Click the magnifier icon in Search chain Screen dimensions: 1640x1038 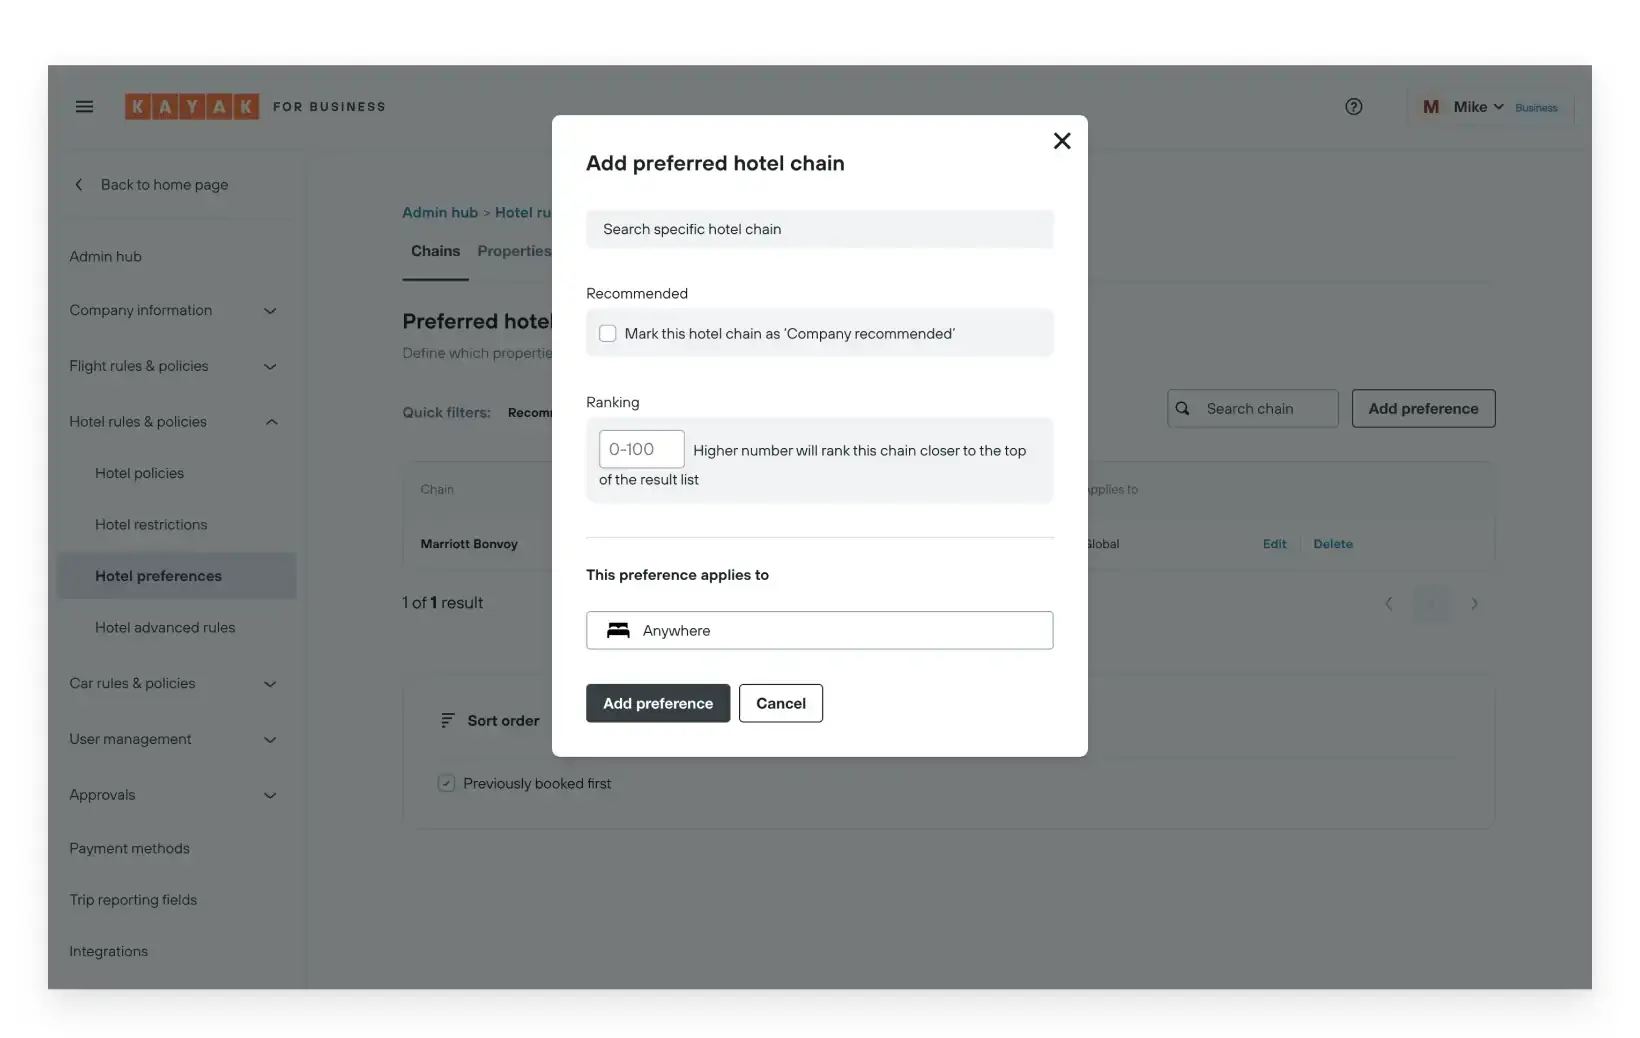[x=1183, y=409]
